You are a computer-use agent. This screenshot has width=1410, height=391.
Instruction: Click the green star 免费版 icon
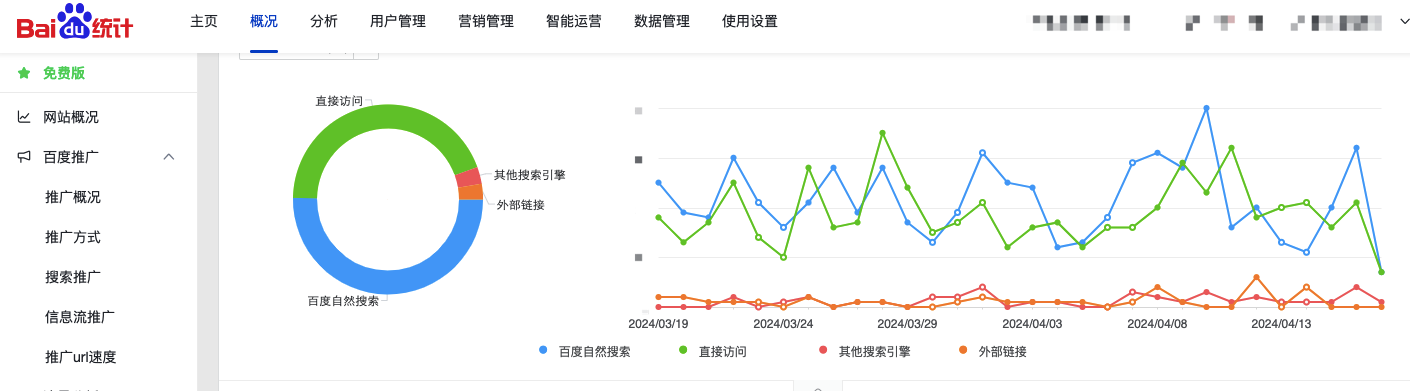(x=23, y=73)
